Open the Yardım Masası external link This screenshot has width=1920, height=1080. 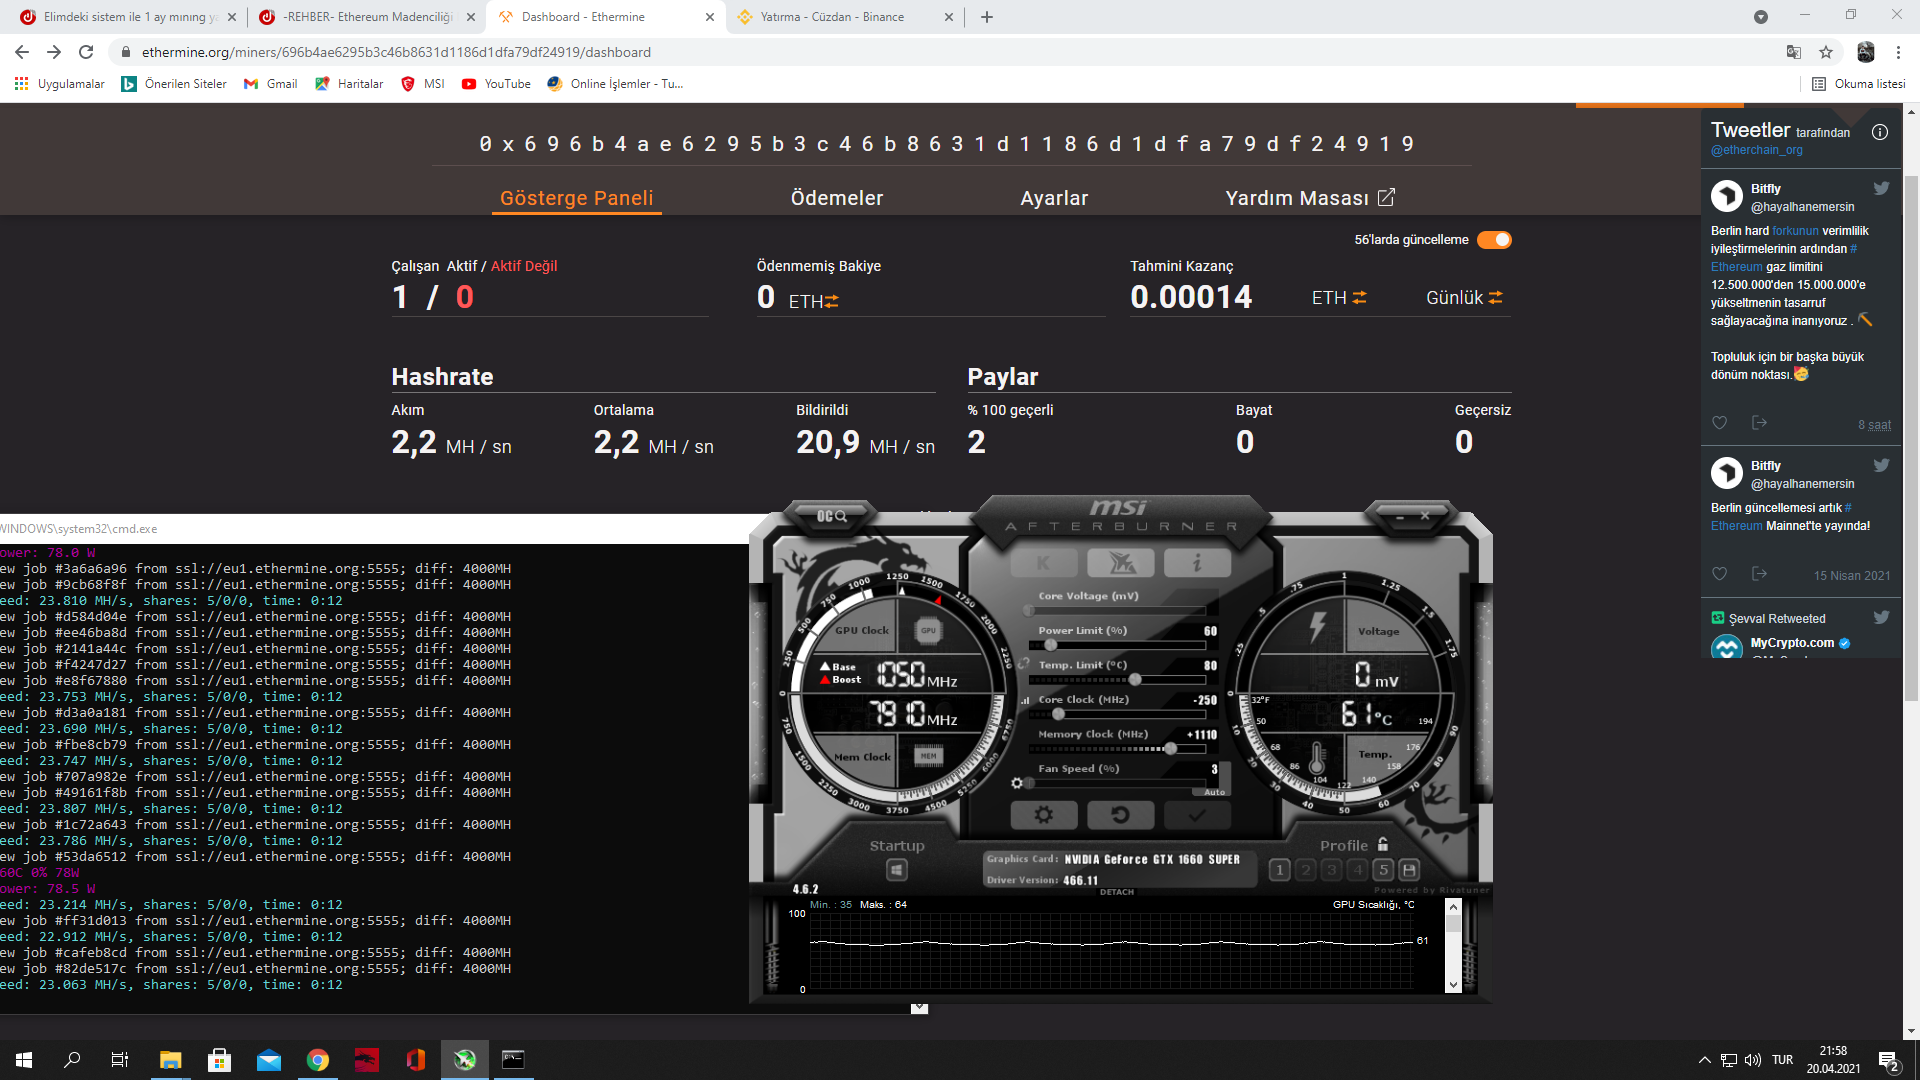1310,198
